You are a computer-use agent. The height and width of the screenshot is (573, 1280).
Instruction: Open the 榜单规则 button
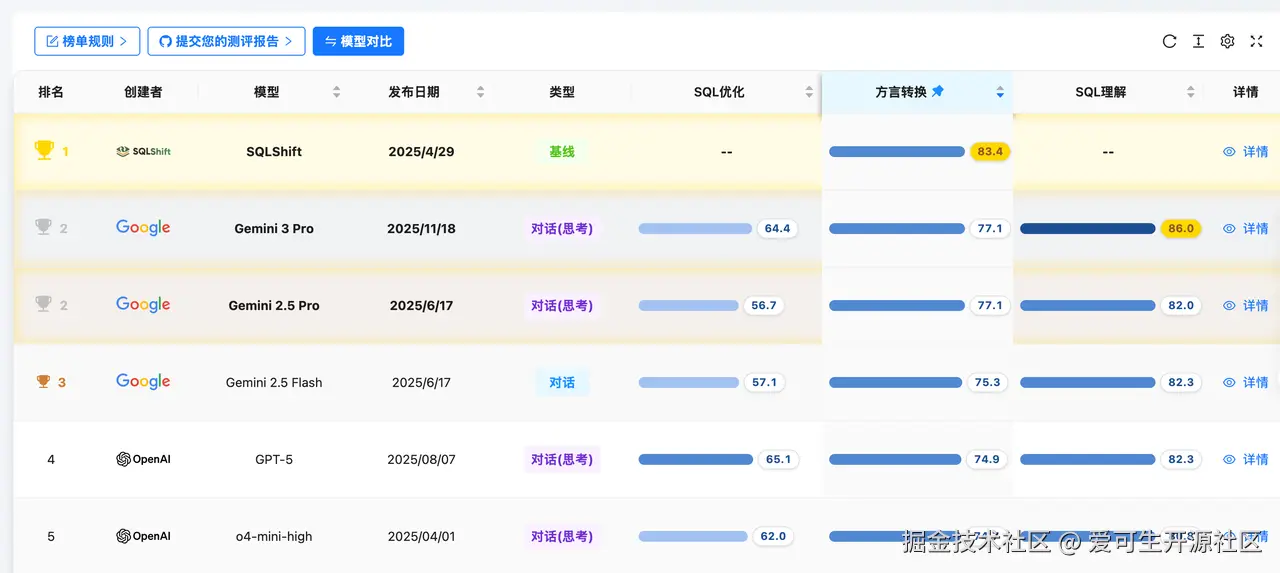[x=87, y=41]
